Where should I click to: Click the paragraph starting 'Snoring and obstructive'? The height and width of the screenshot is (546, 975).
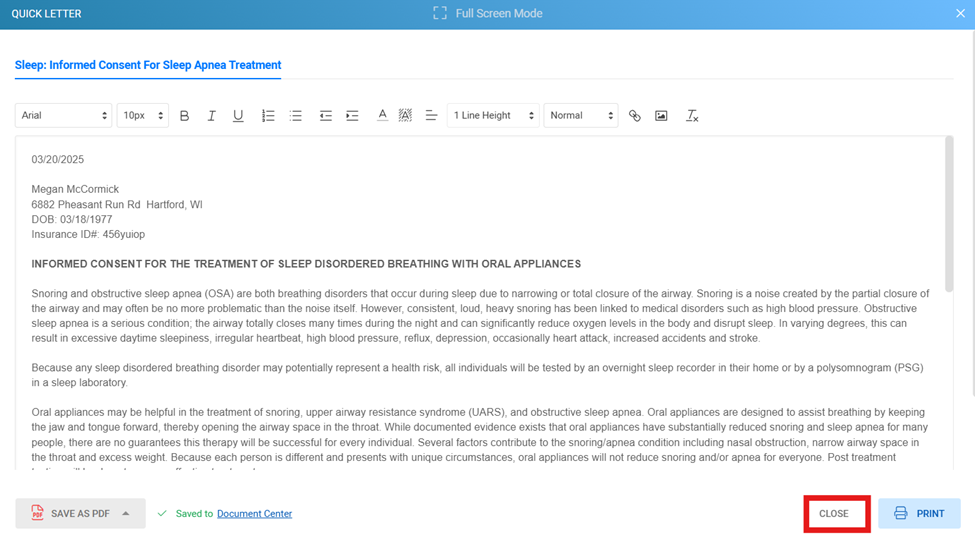click(480, 316)
